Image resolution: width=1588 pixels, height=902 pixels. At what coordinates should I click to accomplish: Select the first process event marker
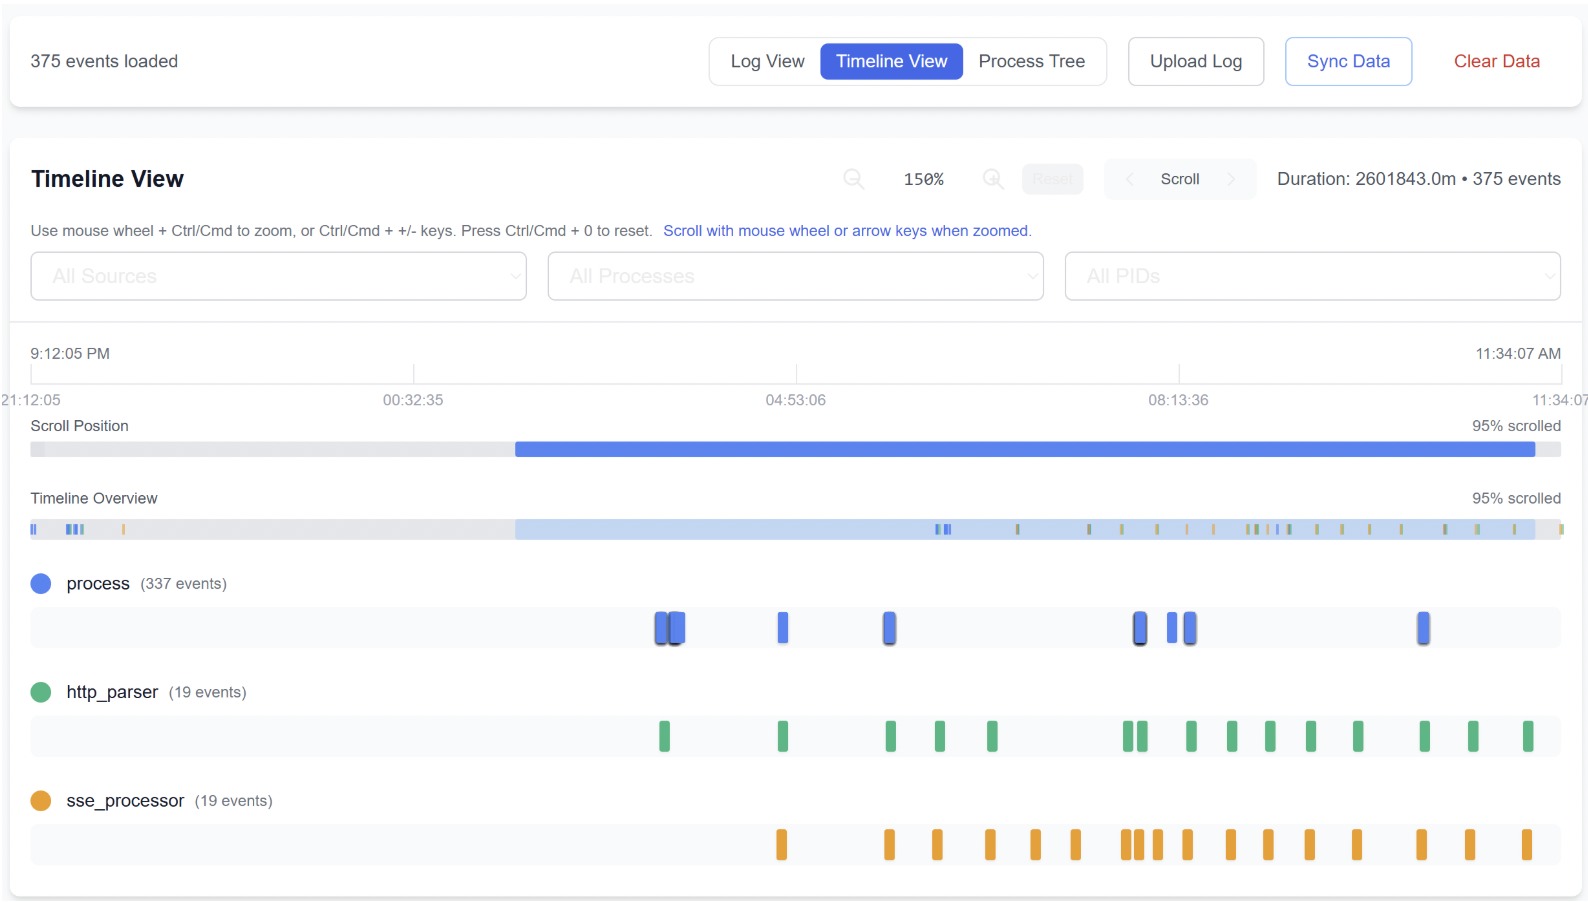pyautogui.click(x=660, y=628)
